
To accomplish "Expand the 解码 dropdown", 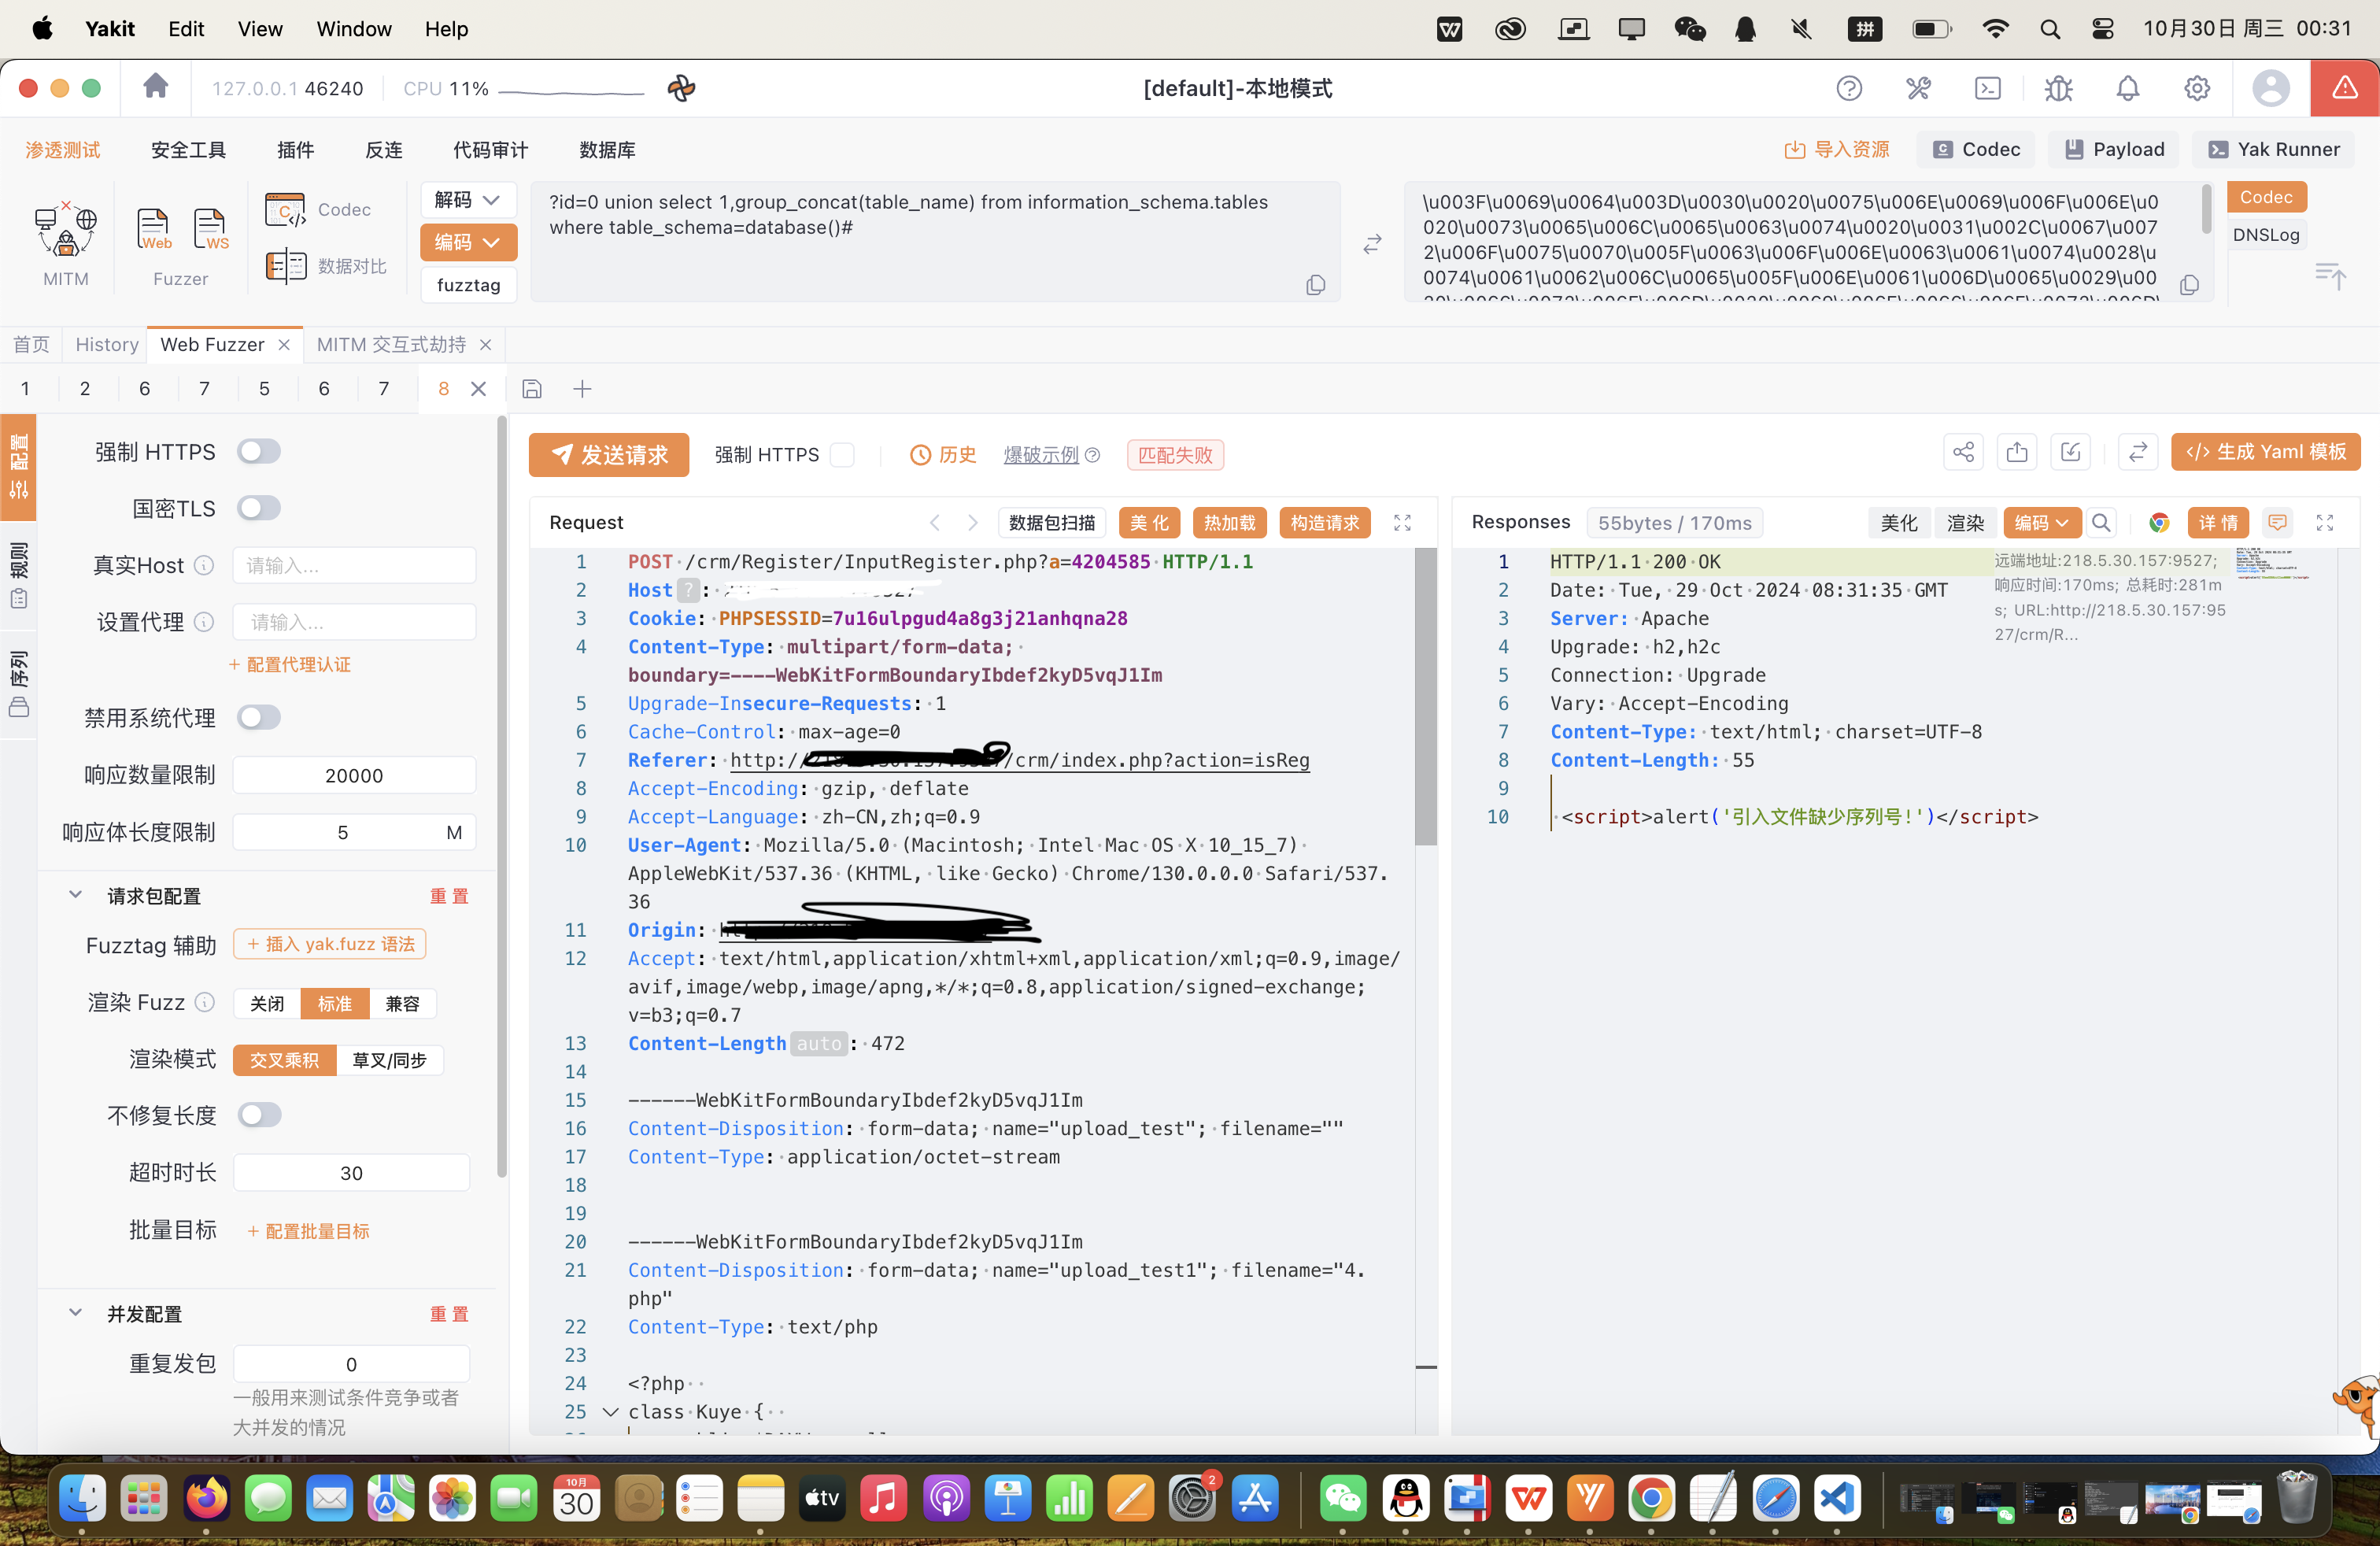I will coord(468,200).
